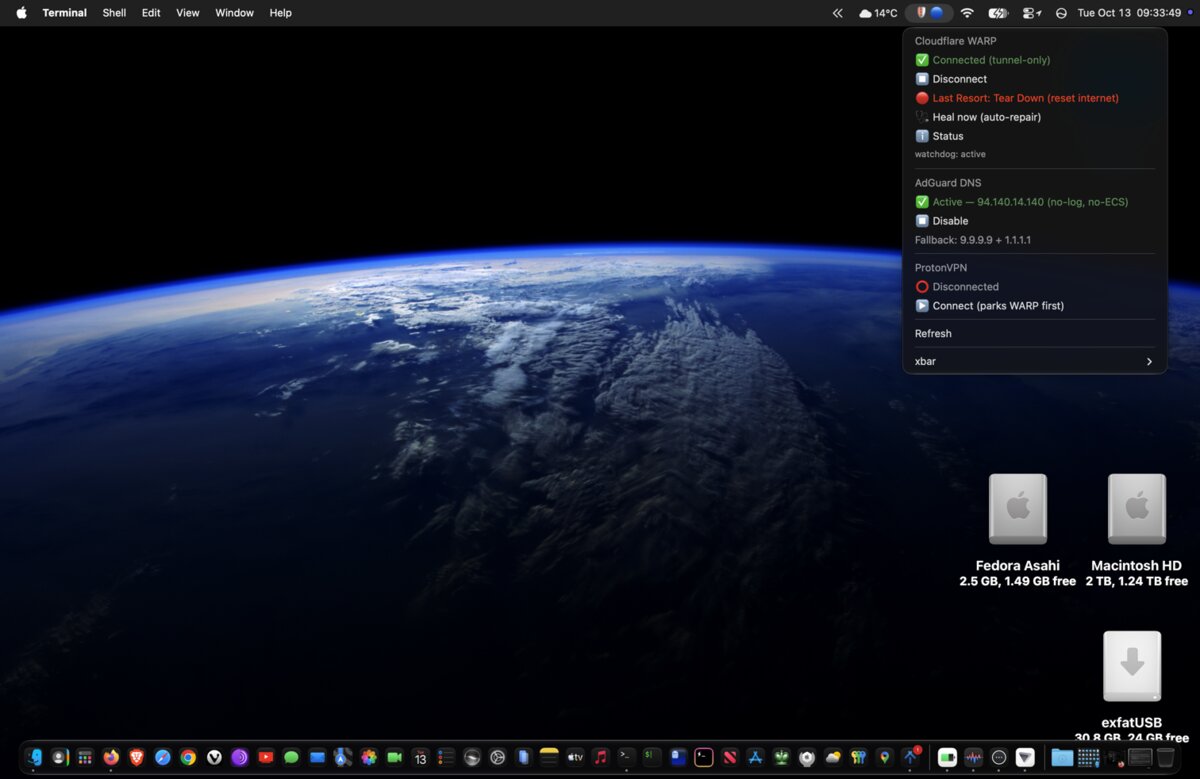
Task: Open FaceTime from the Dock
Action: (394, 757)
